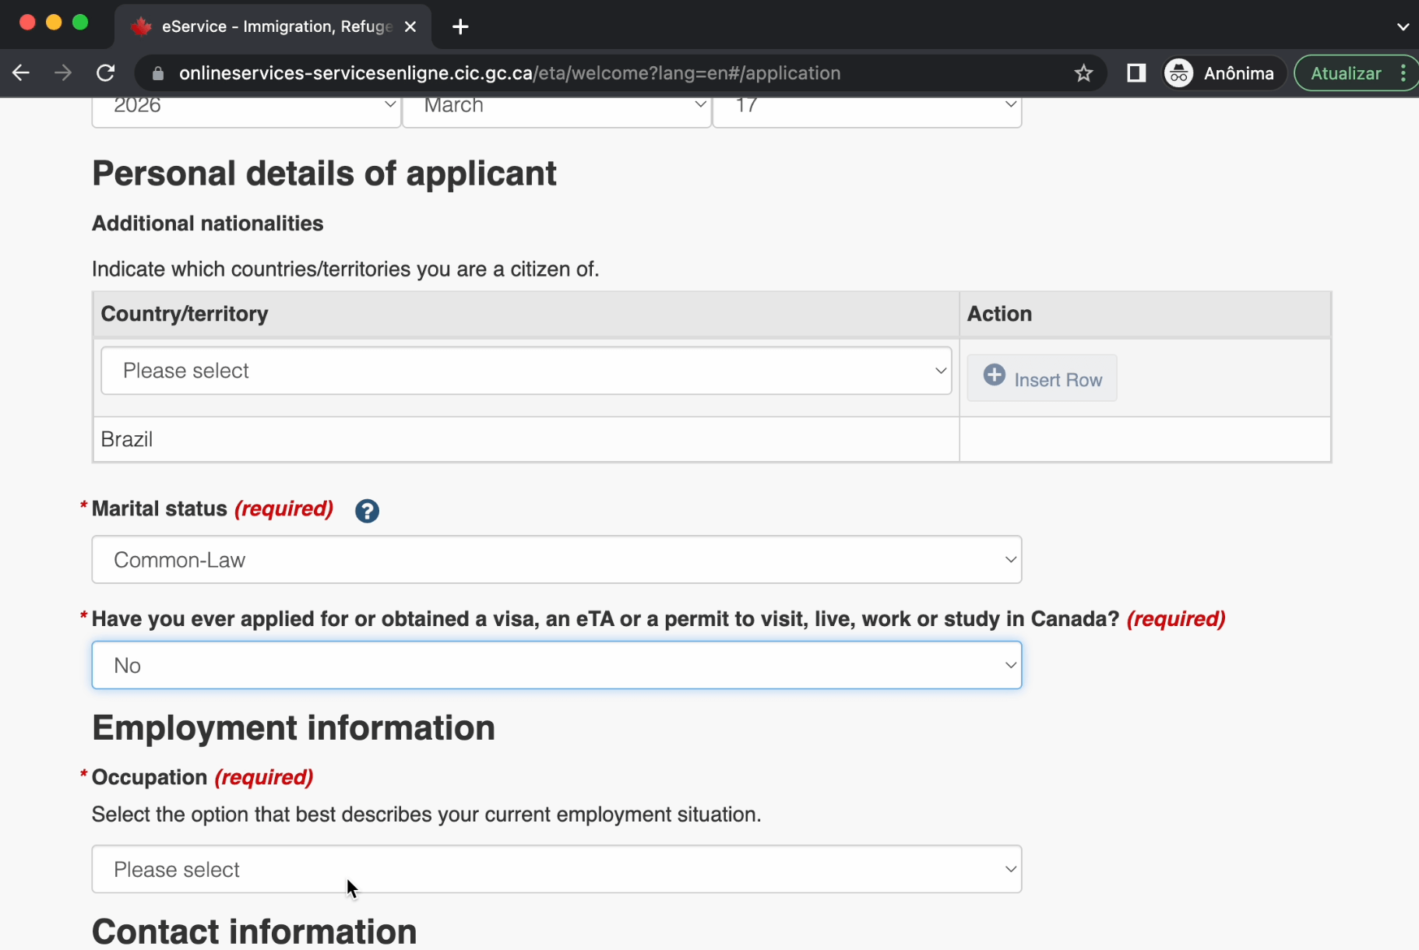Click the Insert Row button
The height and width of the screenshot is (950, 1419).
pos(1042,379)
